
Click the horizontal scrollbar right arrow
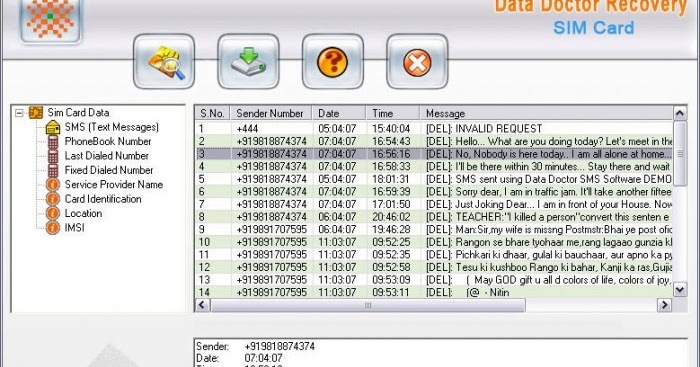664,305
